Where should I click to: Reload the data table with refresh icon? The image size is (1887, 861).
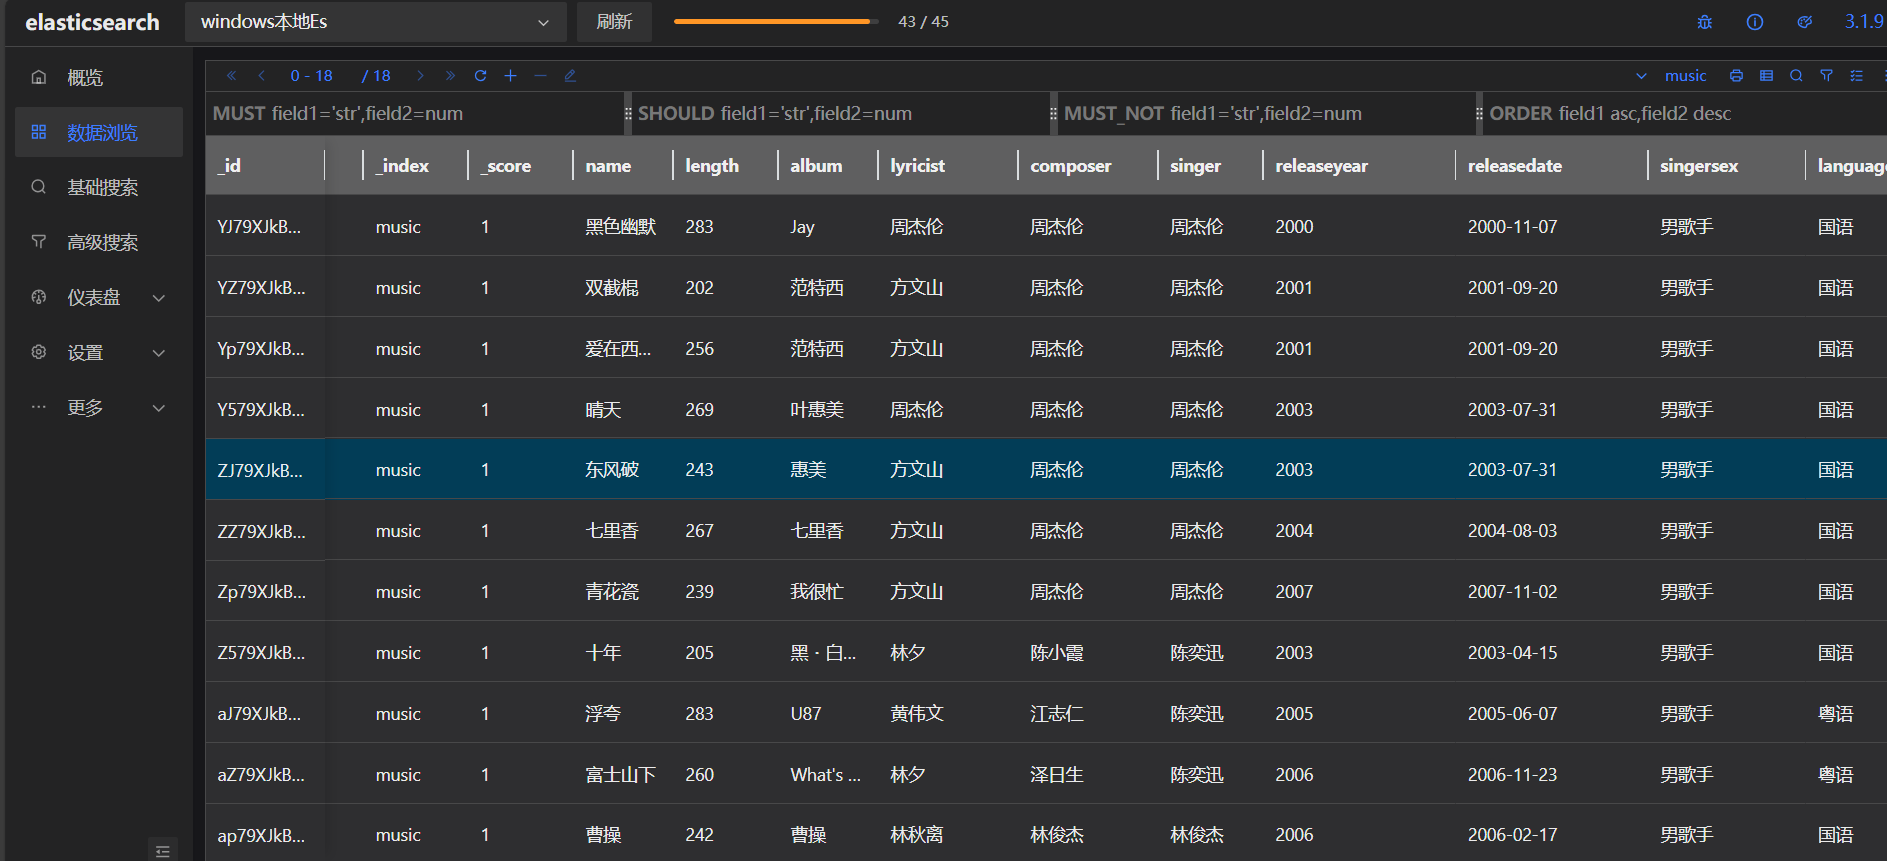480,76
